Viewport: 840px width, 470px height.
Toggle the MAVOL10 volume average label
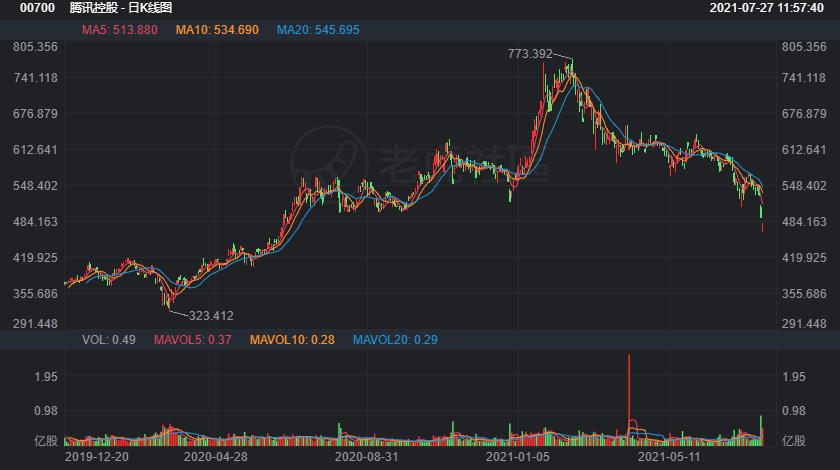tap(292, 340)
